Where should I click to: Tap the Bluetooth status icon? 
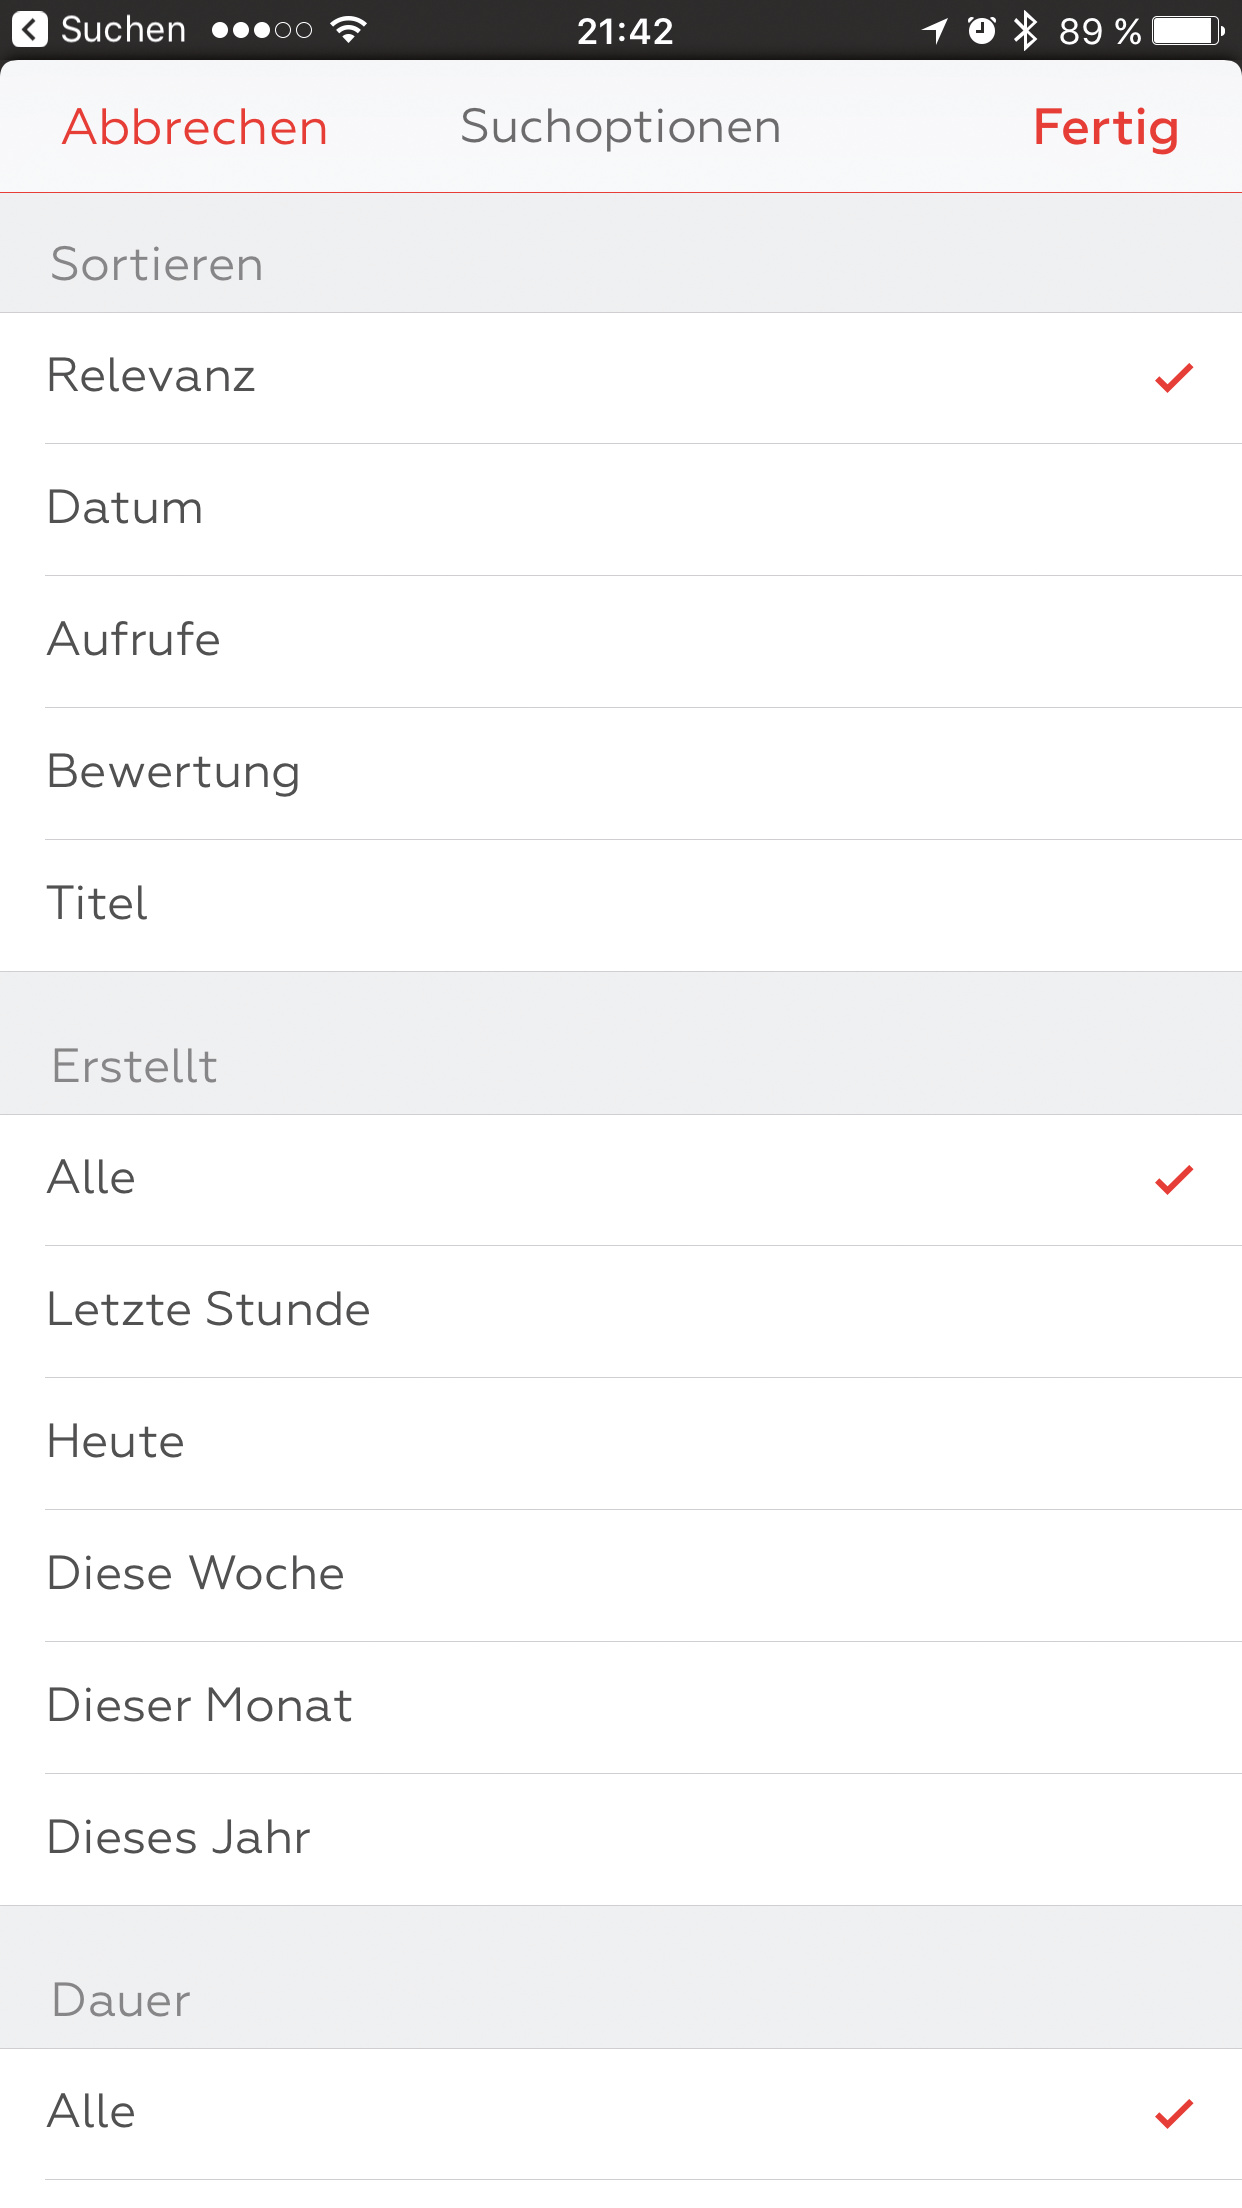pos(1025,31)
